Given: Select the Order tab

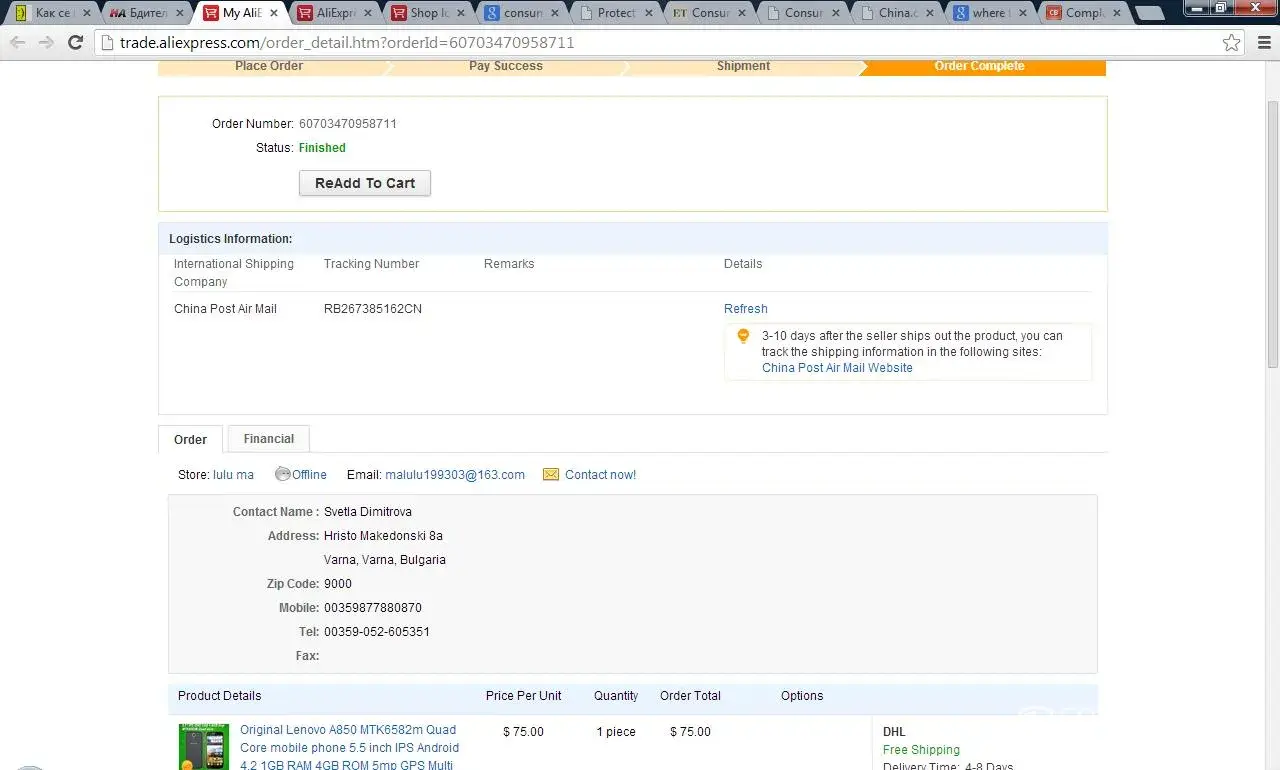Looking at the screenshot, I should click(x=190, y=439).
